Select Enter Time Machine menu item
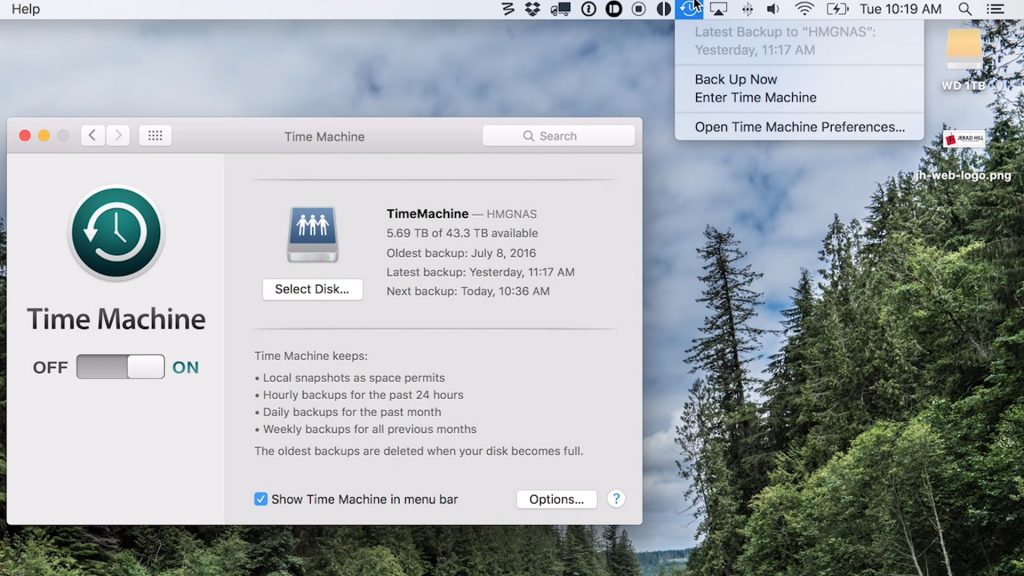Viewport: 1024px width, 576px height. (x=755, y=97)
